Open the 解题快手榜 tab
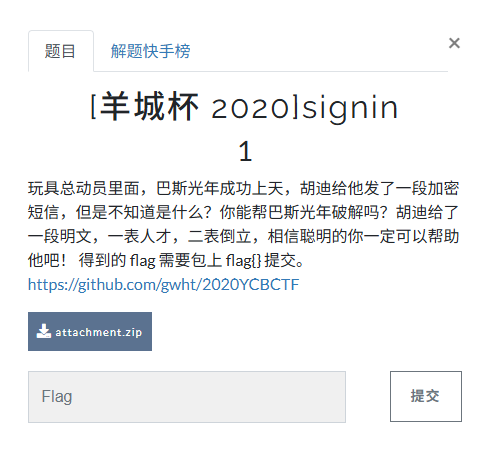The width and height of the screenshot is (491, 470). [x=150, y=51]
